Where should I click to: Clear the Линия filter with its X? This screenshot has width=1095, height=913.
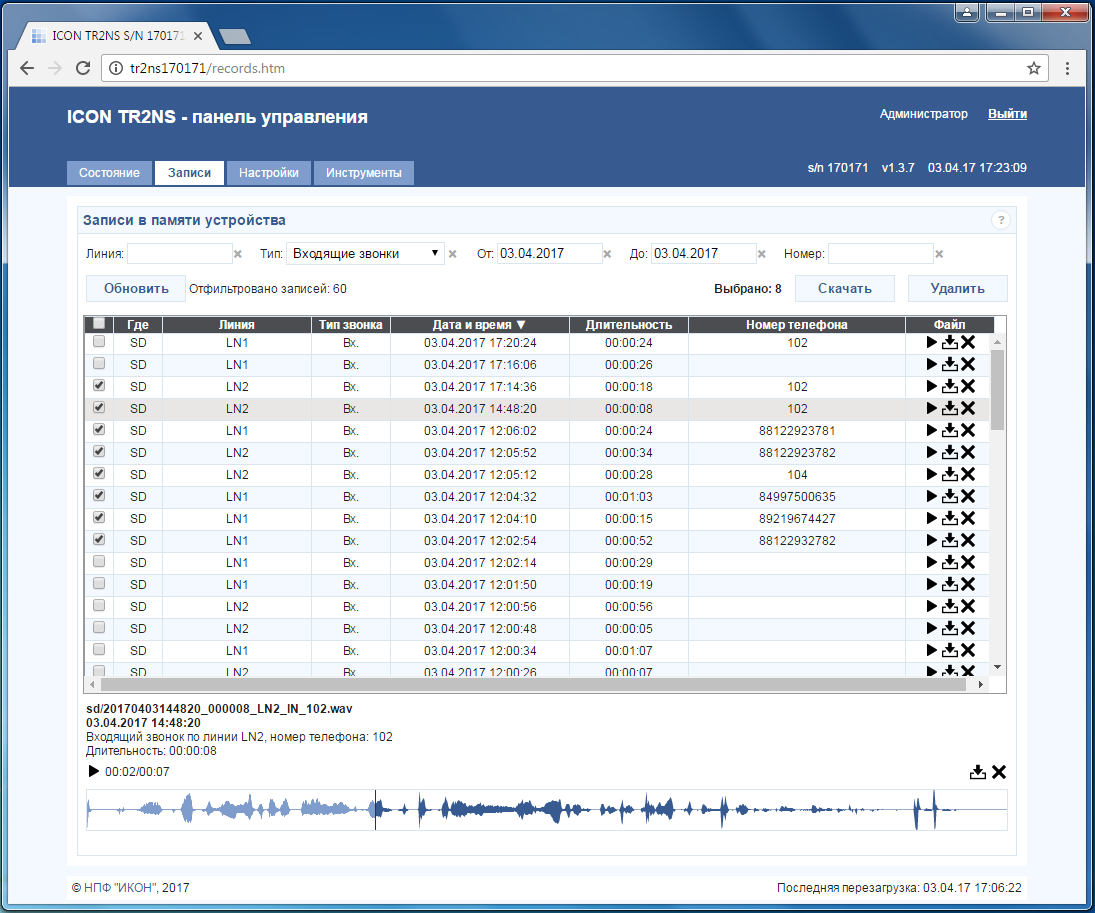238,254
